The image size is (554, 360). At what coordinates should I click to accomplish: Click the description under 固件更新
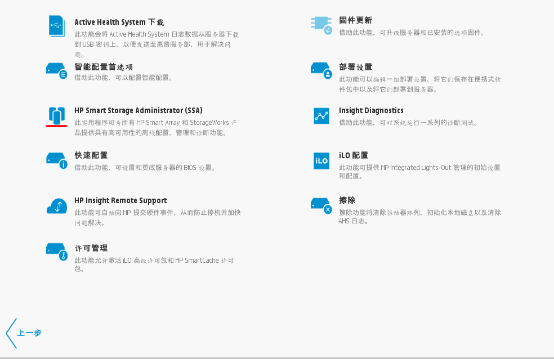[411, 32]
